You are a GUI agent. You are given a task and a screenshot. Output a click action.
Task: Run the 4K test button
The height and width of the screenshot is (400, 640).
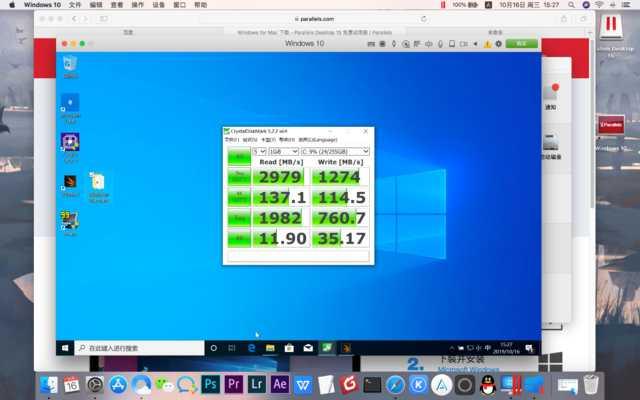tap(239, 238)
